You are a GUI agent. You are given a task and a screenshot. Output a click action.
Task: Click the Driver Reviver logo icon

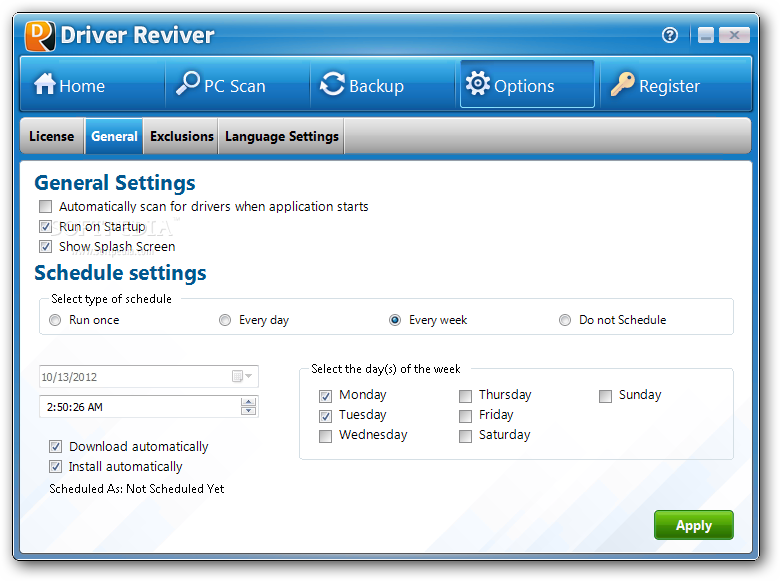(40, 36)
